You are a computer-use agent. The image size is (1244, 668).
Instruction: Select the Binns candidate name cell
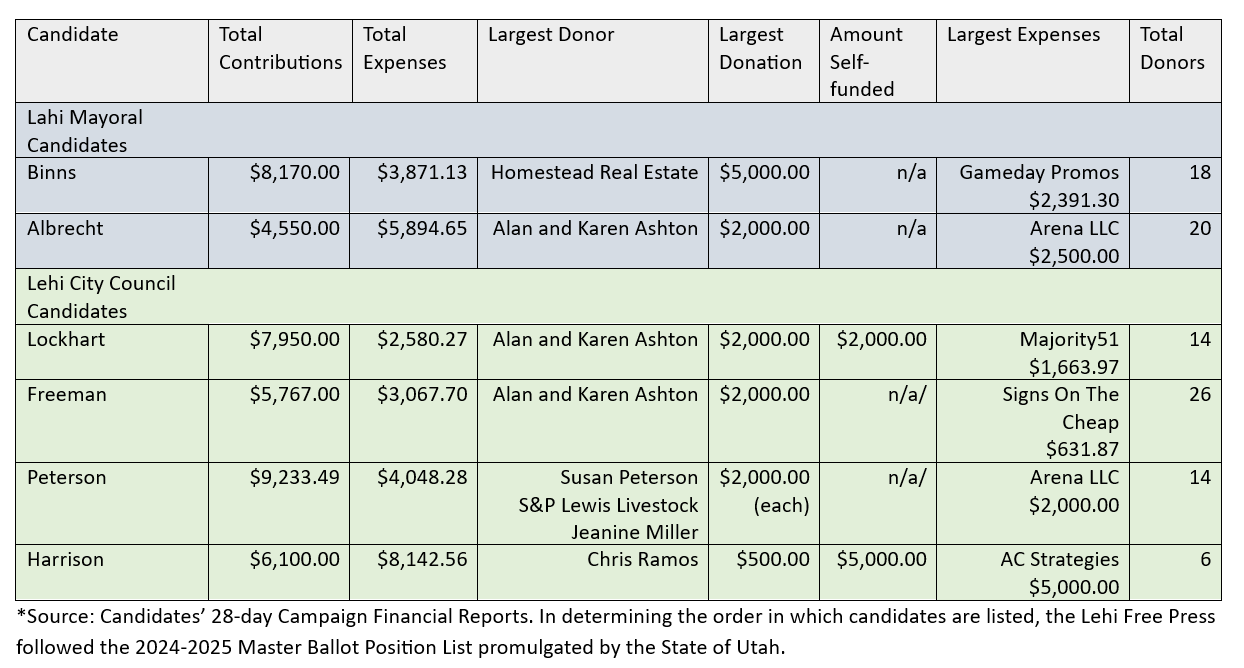(52, 172)
